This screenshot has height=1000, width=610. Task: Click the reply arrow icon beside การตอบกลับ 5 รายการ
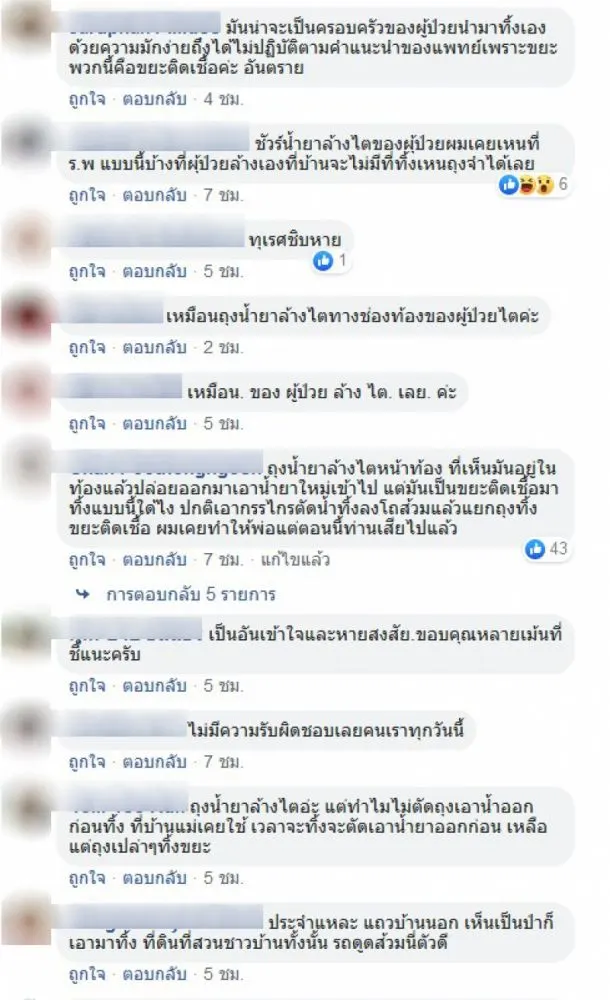coord(83,594)
